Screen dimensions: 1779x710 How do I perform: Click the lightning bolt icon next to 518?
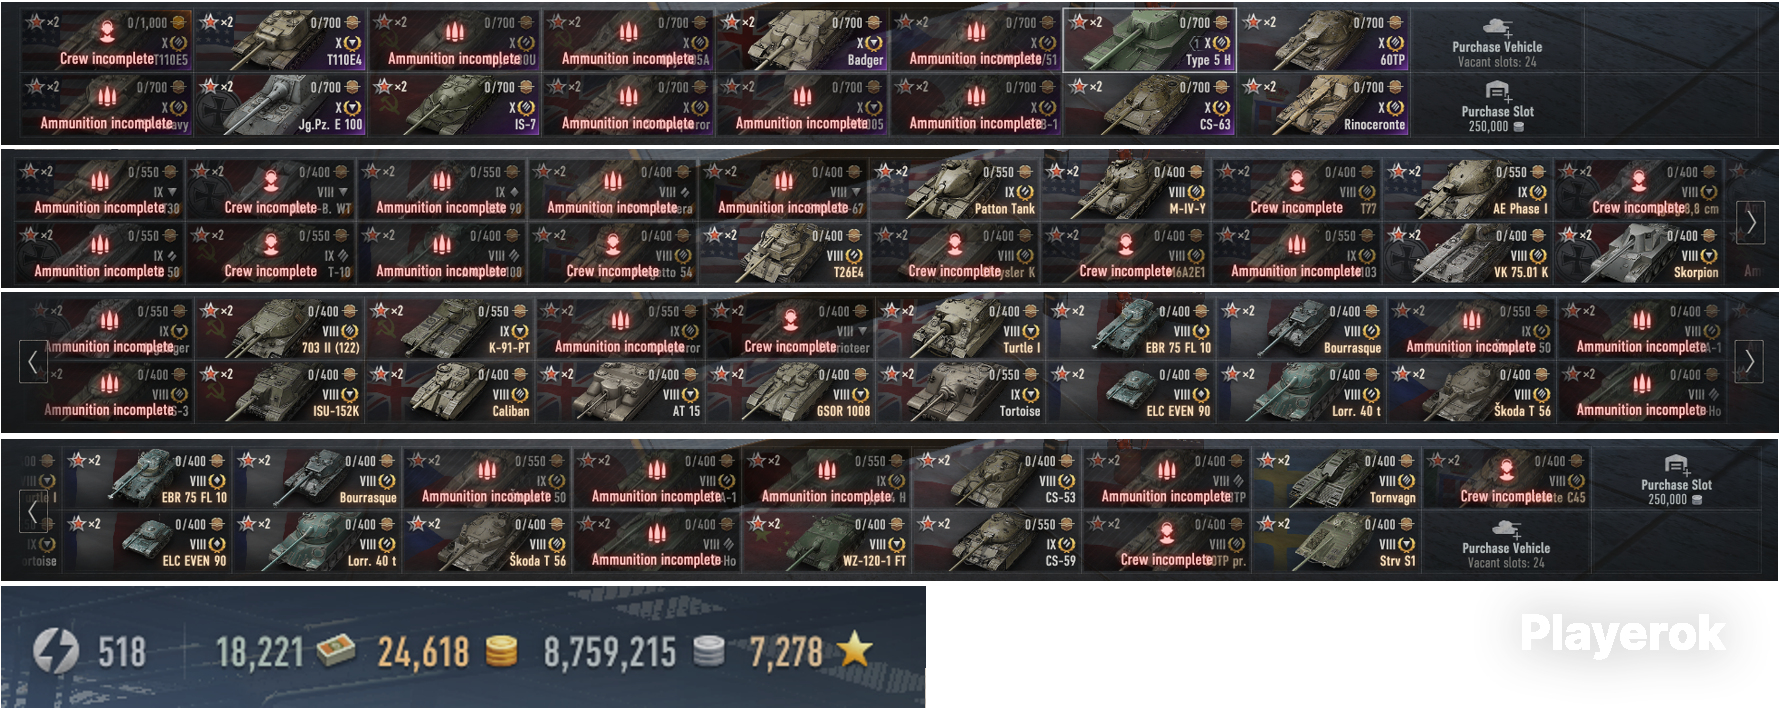55,652
